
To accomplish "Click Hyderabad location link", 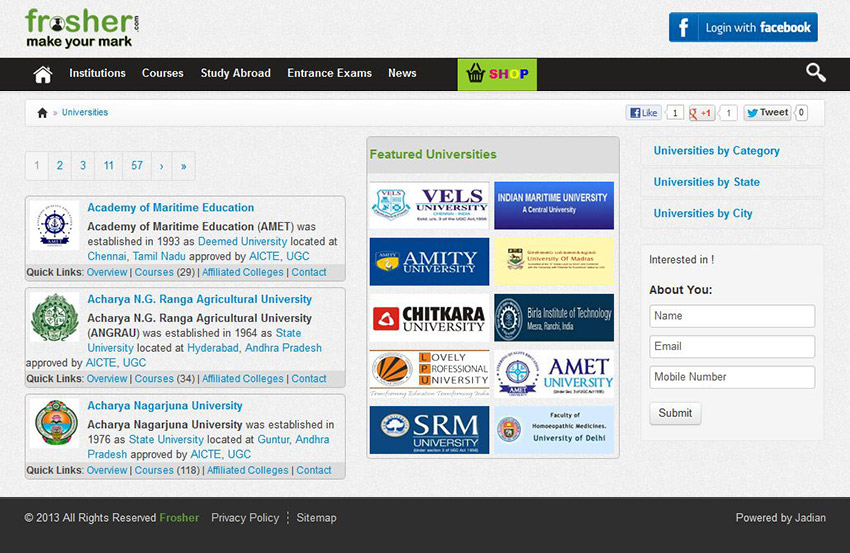I will tap(212, 348).
